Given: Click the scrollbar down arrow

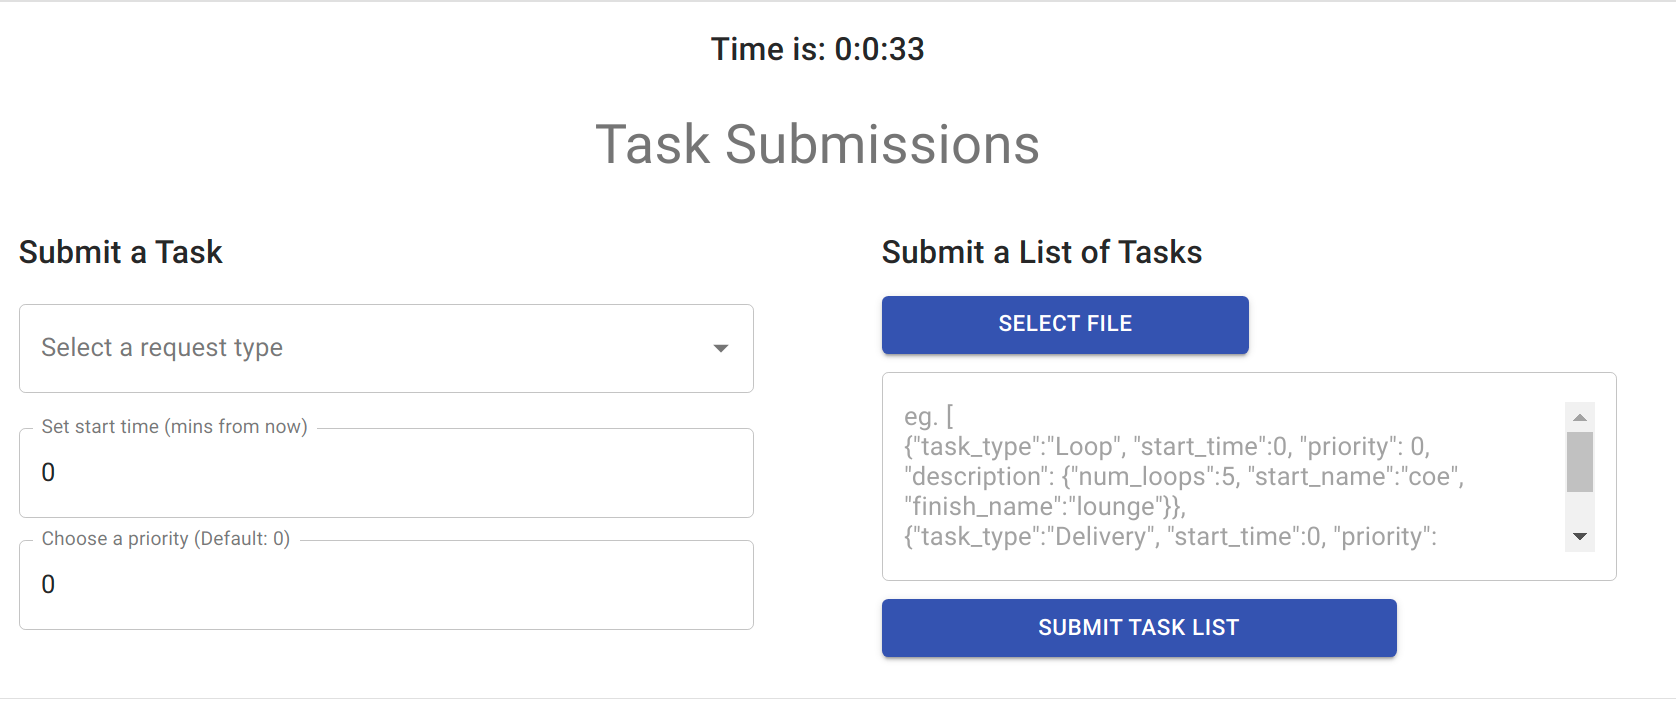Looking at the screenshot, I should [1580, 537].
